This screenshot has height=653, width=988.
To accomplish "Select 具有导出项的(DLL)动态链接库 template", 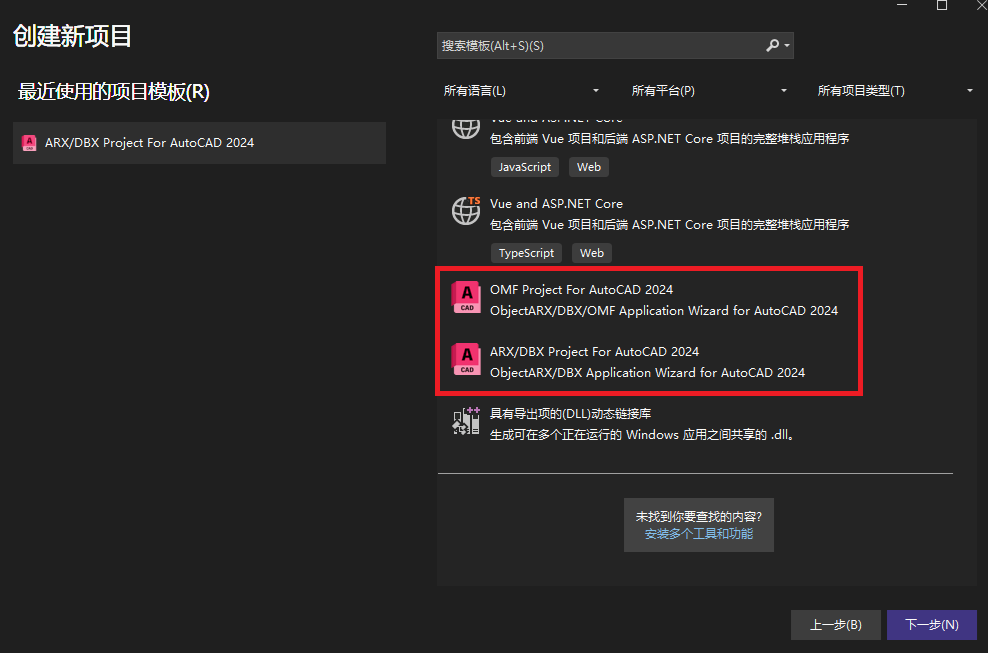I will tap(696, 424).
